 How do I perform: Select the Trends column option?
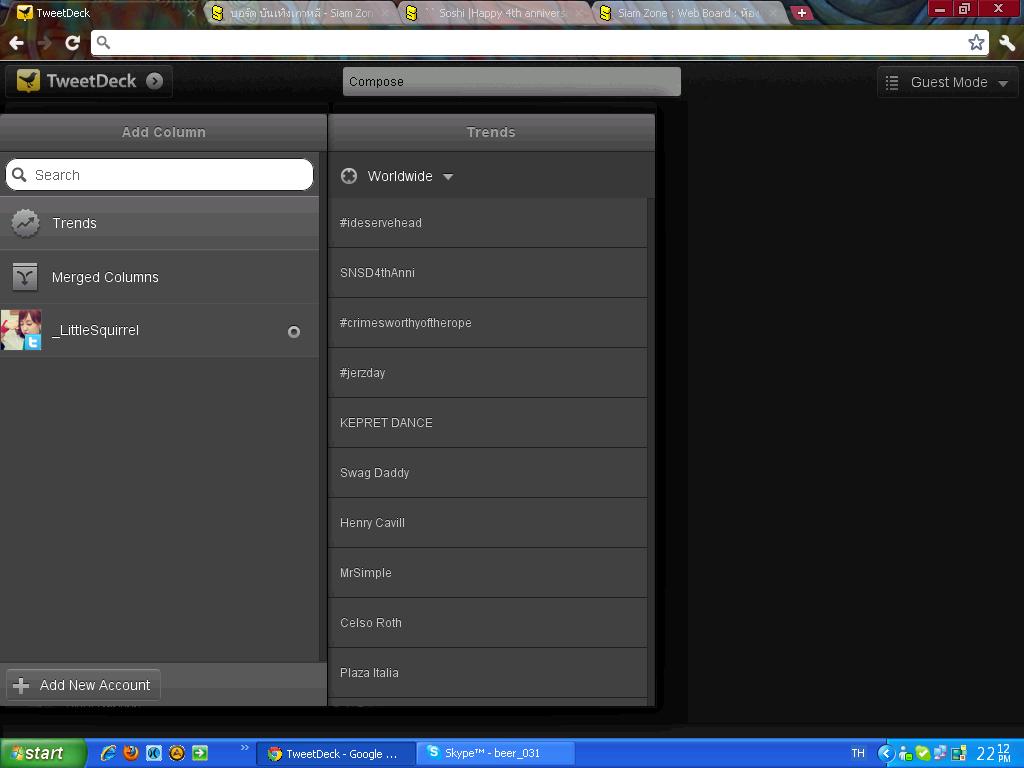tap(159, 223)
